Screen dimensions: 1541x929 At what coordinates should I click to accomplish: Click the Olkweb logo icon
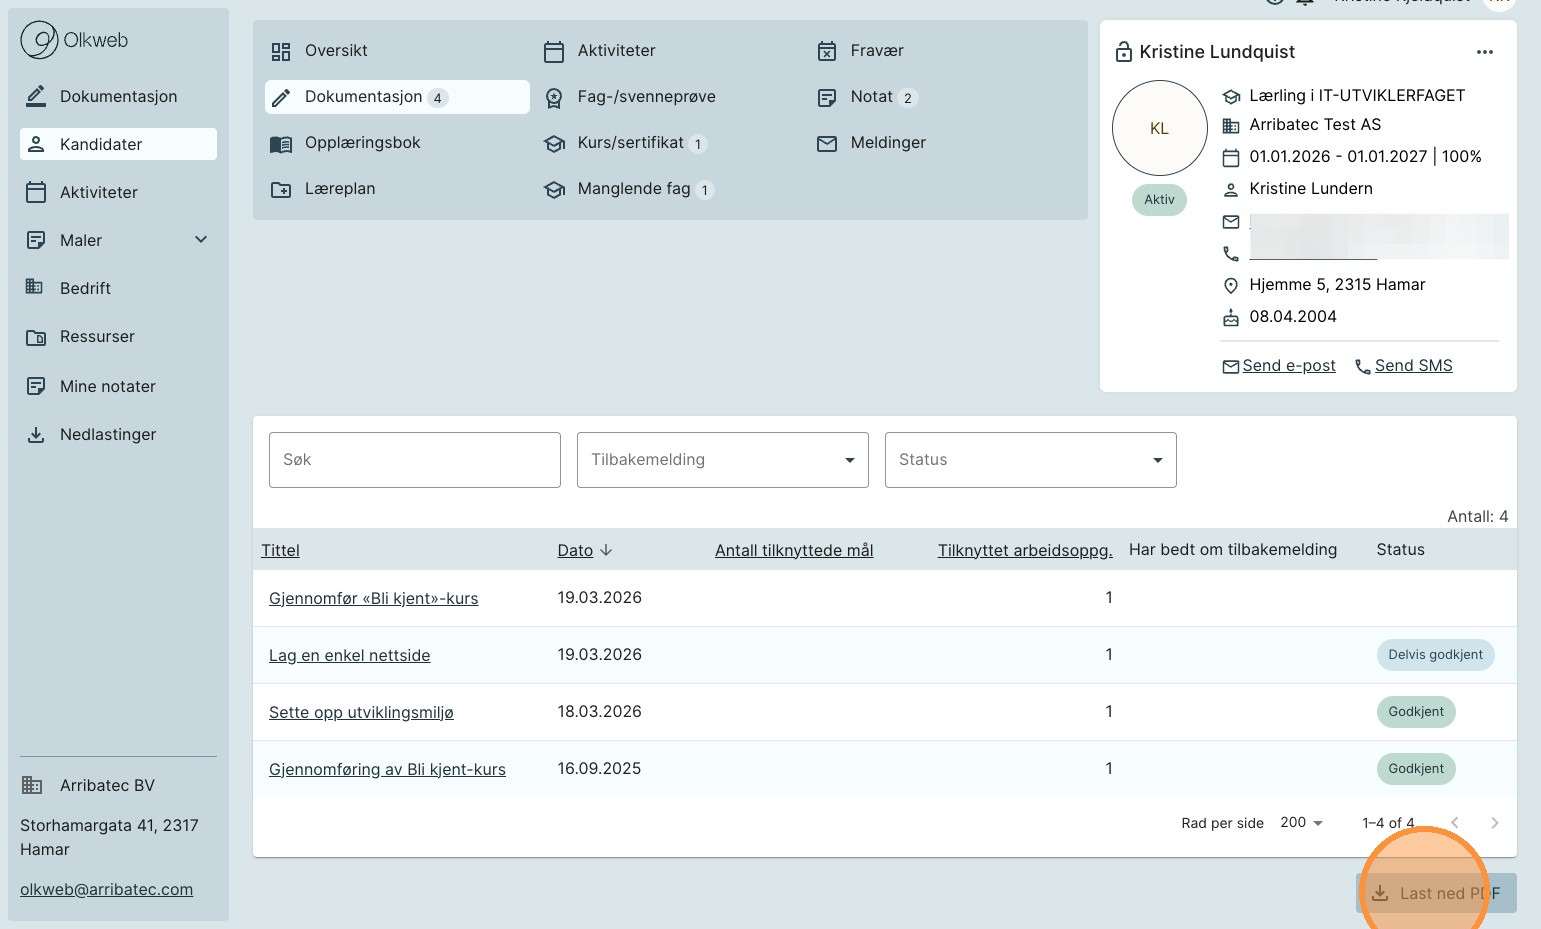(40, 40)
